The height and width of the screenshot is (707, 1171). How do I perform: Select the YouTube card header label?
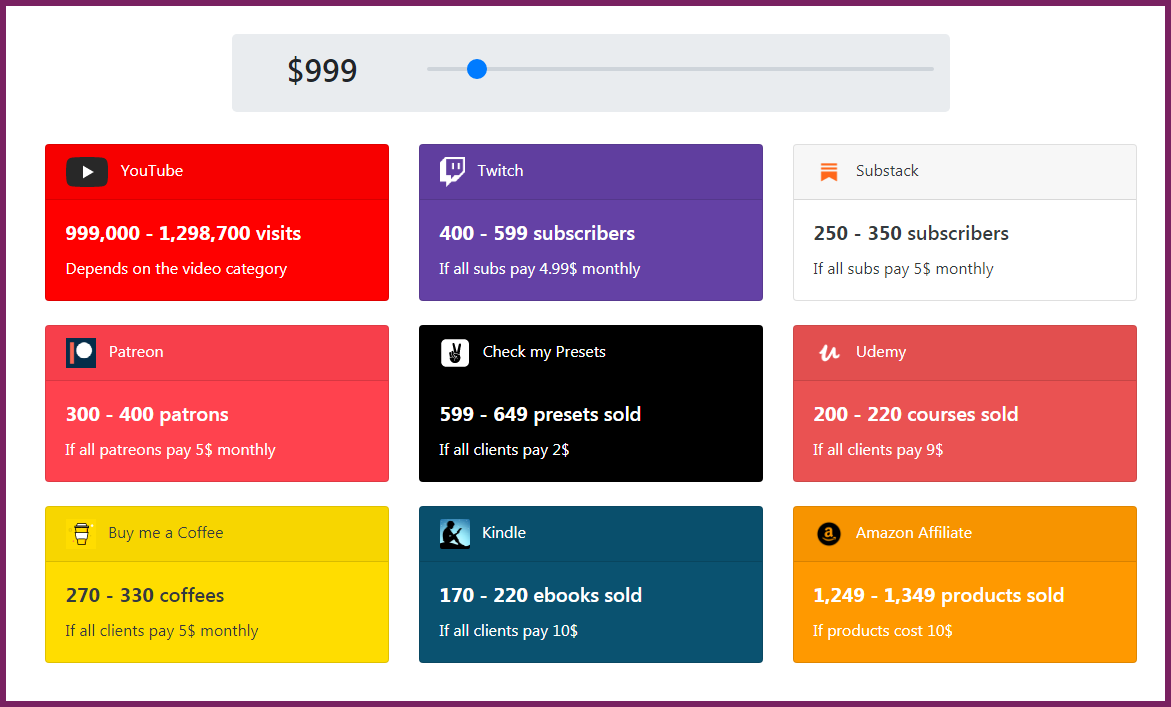152,171
